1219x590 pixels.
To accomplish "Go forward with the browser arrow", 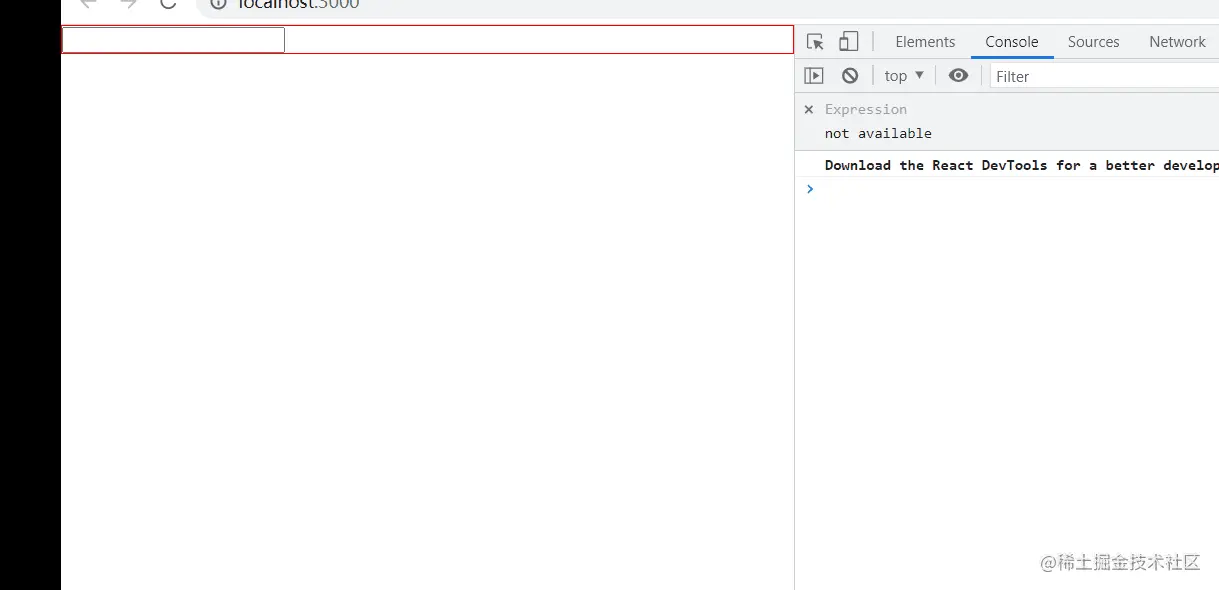I will pos(128,5).
